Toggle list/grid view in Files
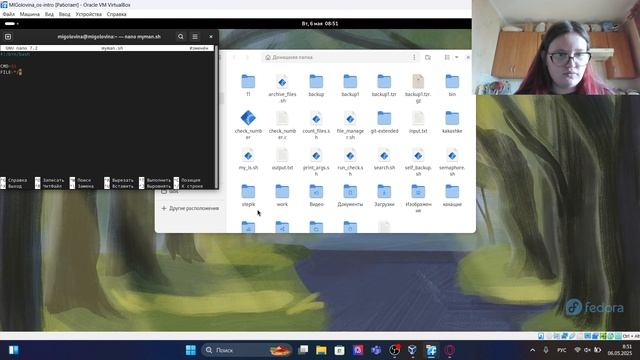The width and height of the screenshot is (640, 360). [x=447, y=58]
